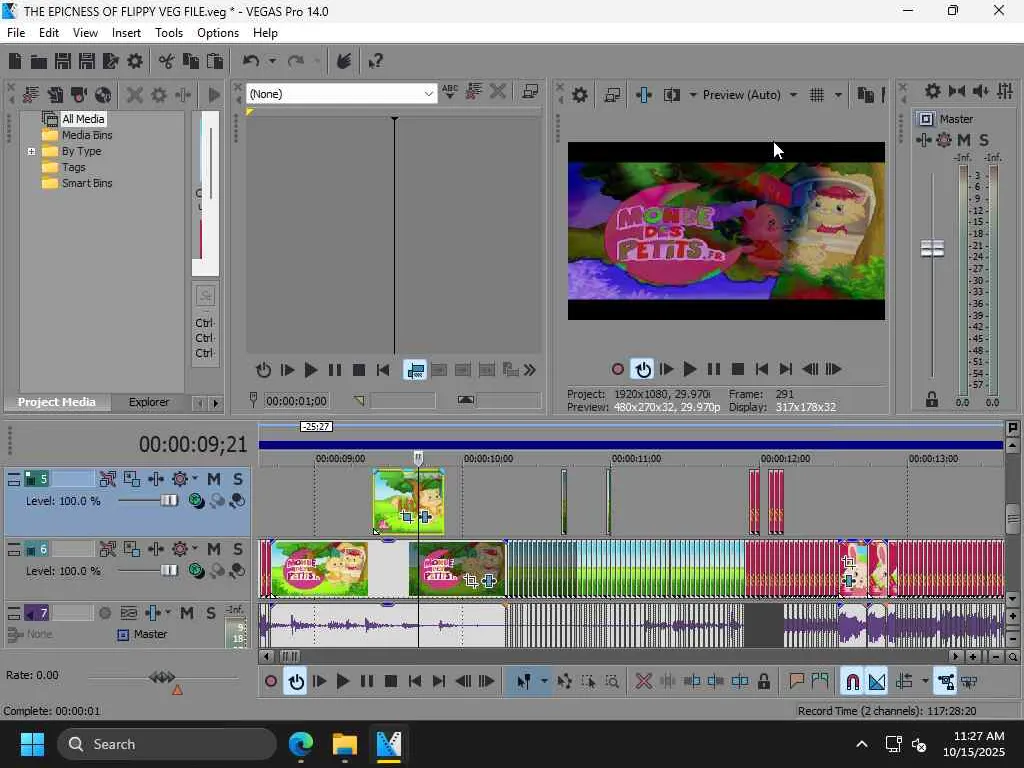Save project using the floppy disk icon
Screen dimensions: 1024x768
[x=63, y=61]
